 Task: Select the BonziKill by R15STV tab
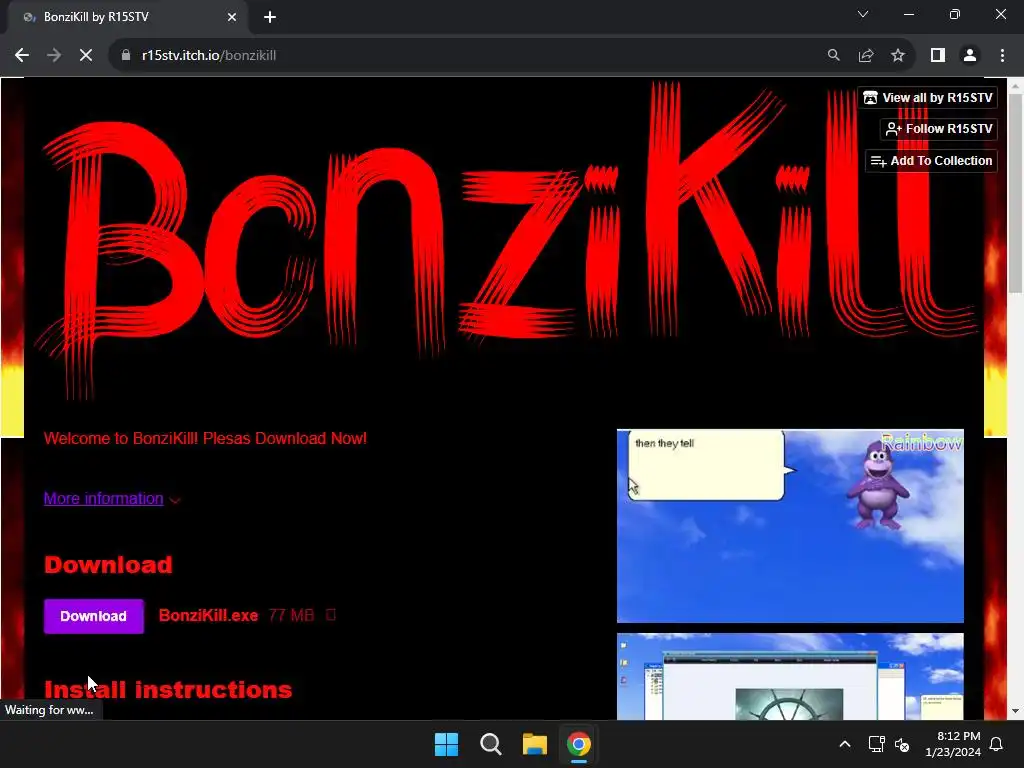(128, 17)
